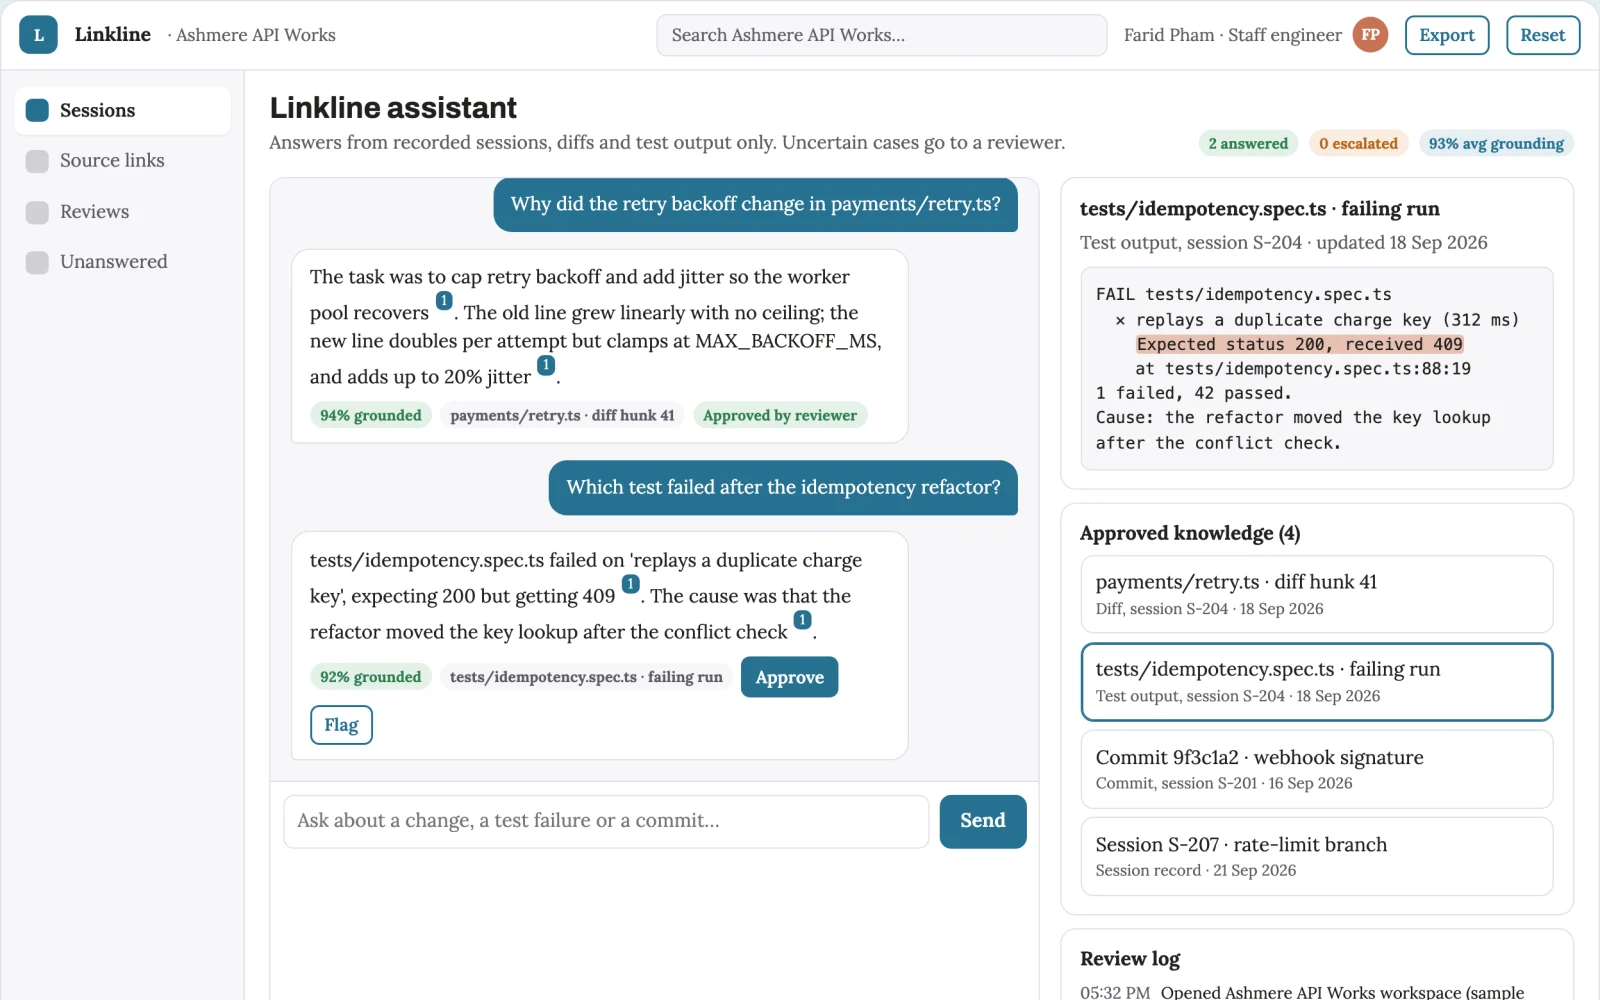
Task: Click the '94% grounded' badge
Action: click(x=371, y=415)
